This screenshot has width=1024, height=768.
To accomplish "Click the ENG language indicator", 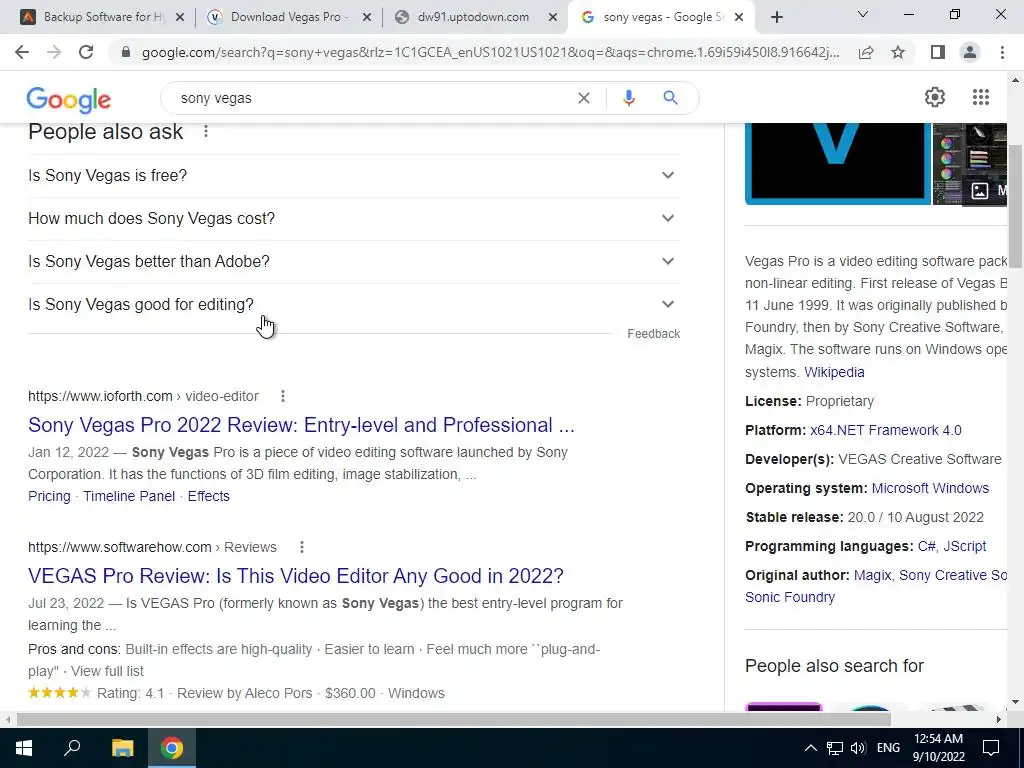I will tap(888, 748).
